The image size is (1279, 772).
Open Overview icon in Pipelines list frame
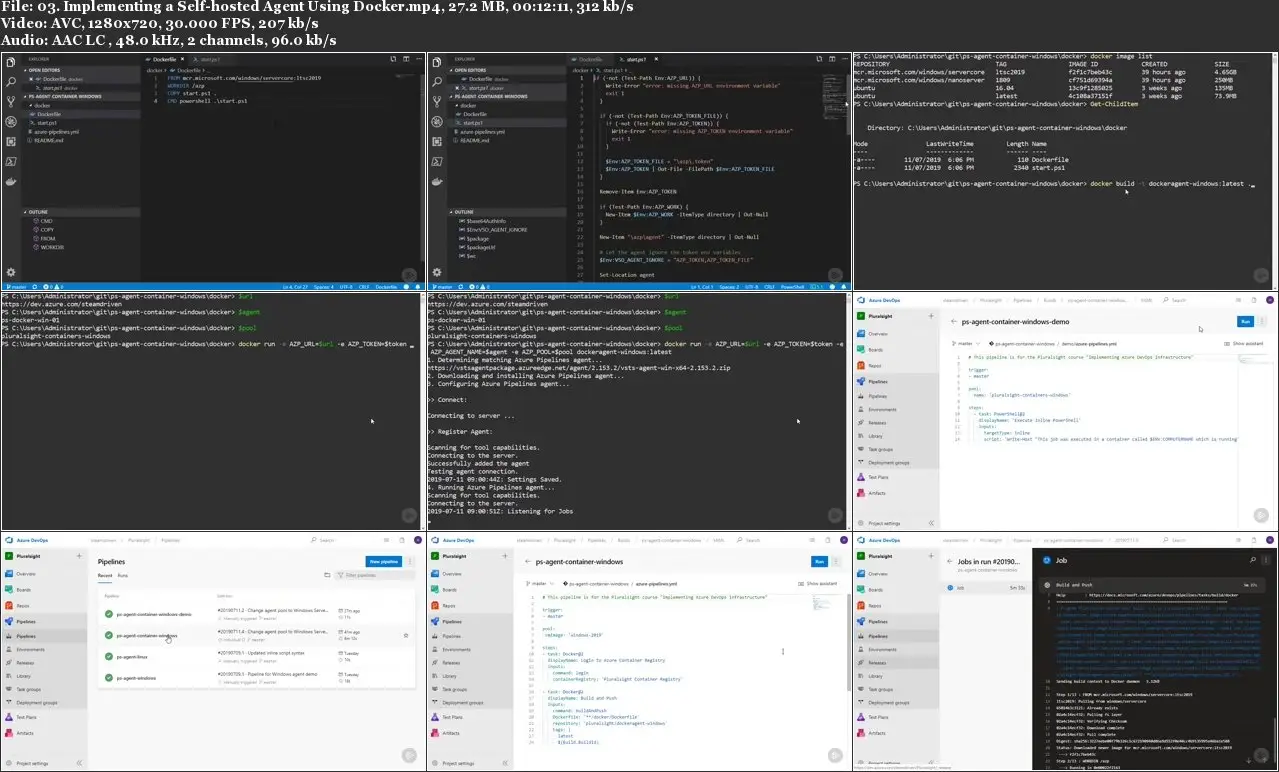[x=9, y=574]
